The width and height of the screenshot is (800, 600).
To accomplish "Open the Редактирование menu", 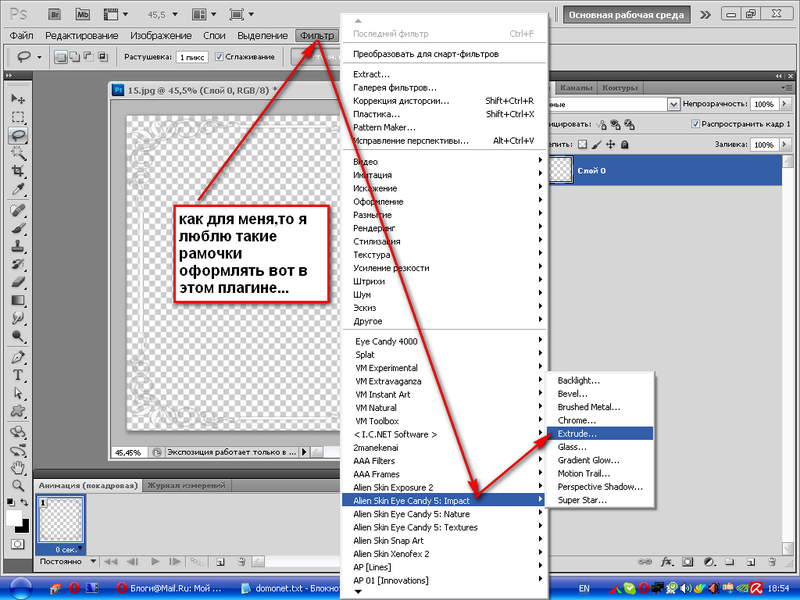I will tap(82, 36).
